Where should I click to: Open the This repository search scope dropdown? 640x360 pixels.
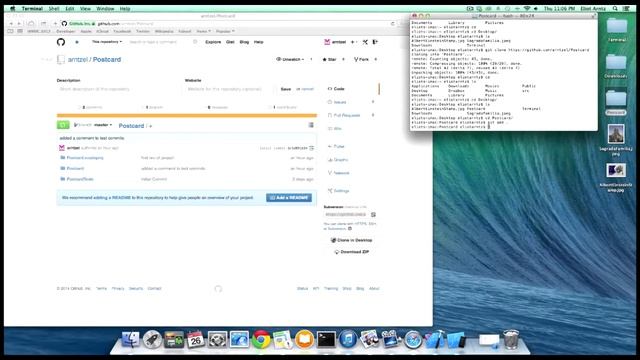[107, 42]
